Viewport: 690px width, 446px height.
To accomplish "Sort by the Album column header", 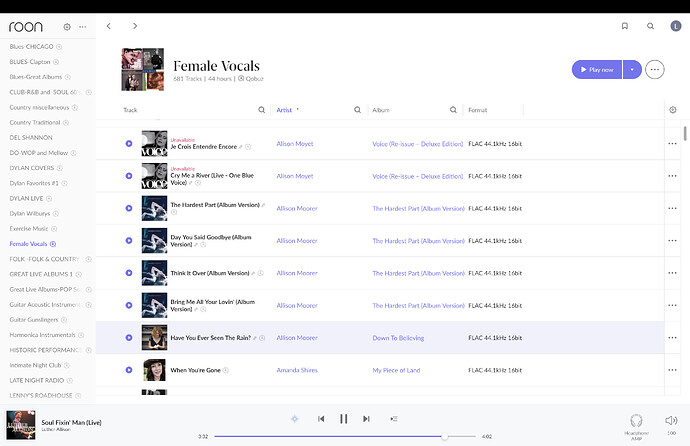I will 381,110.
